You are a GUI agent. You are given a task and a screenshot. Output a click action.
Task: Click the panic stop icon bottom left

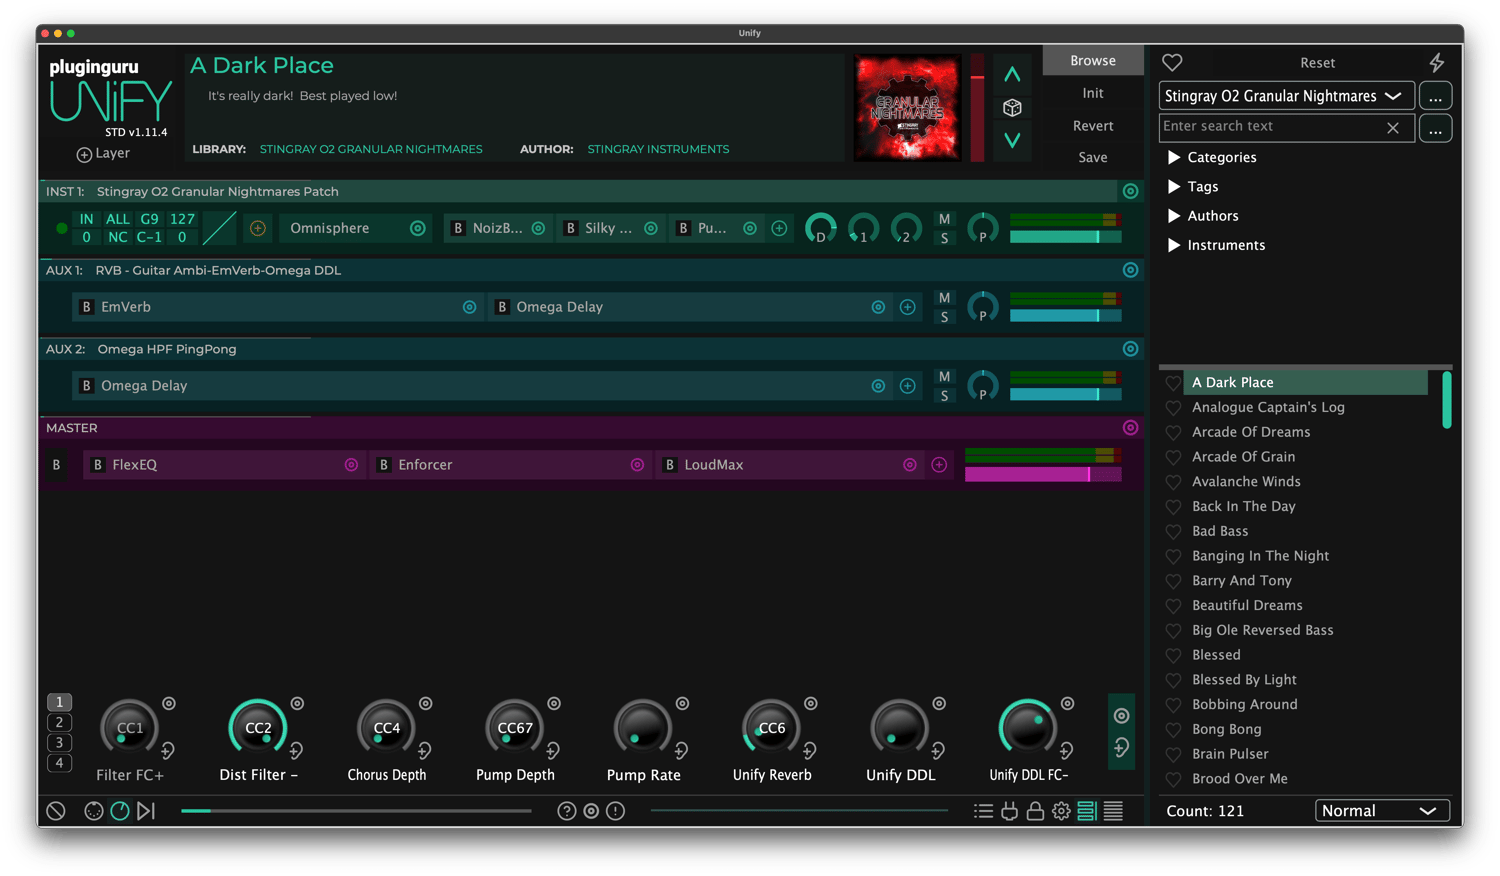pyautogui.click(x=56, y=811)
